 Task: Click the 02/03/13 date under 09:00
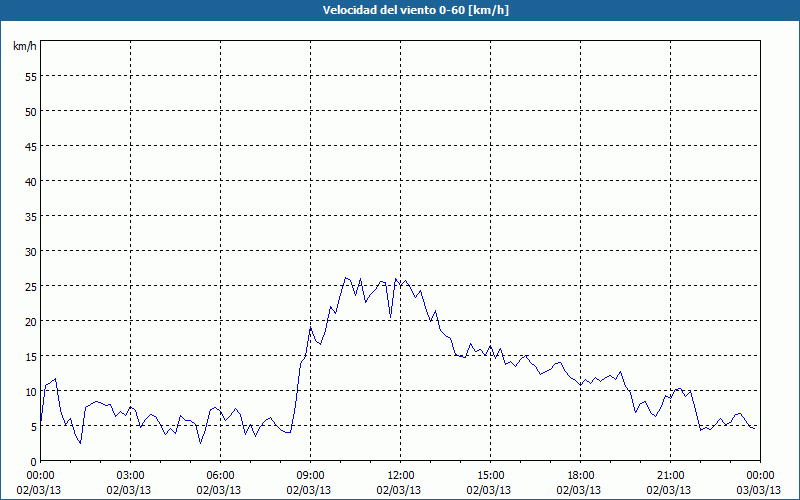pos(309,490)
